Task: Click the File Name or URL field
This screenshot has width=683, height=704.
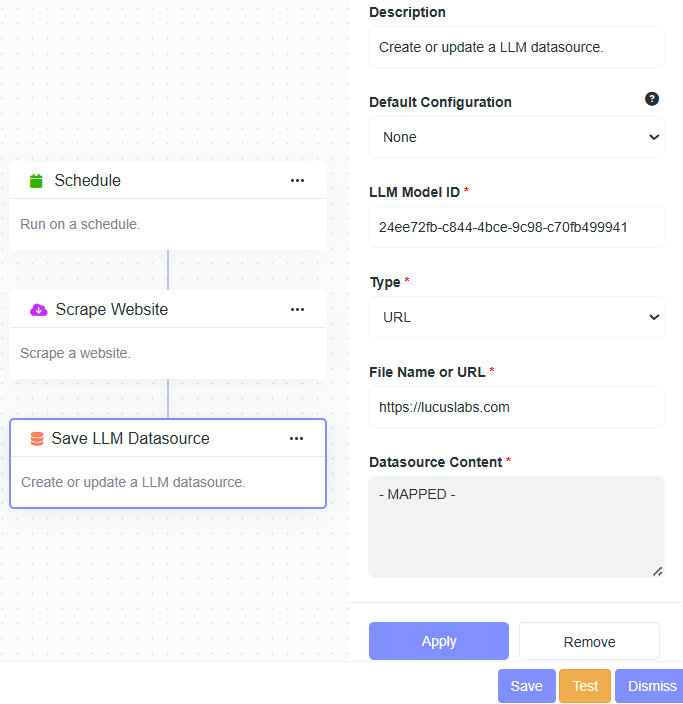Action: 516,407
